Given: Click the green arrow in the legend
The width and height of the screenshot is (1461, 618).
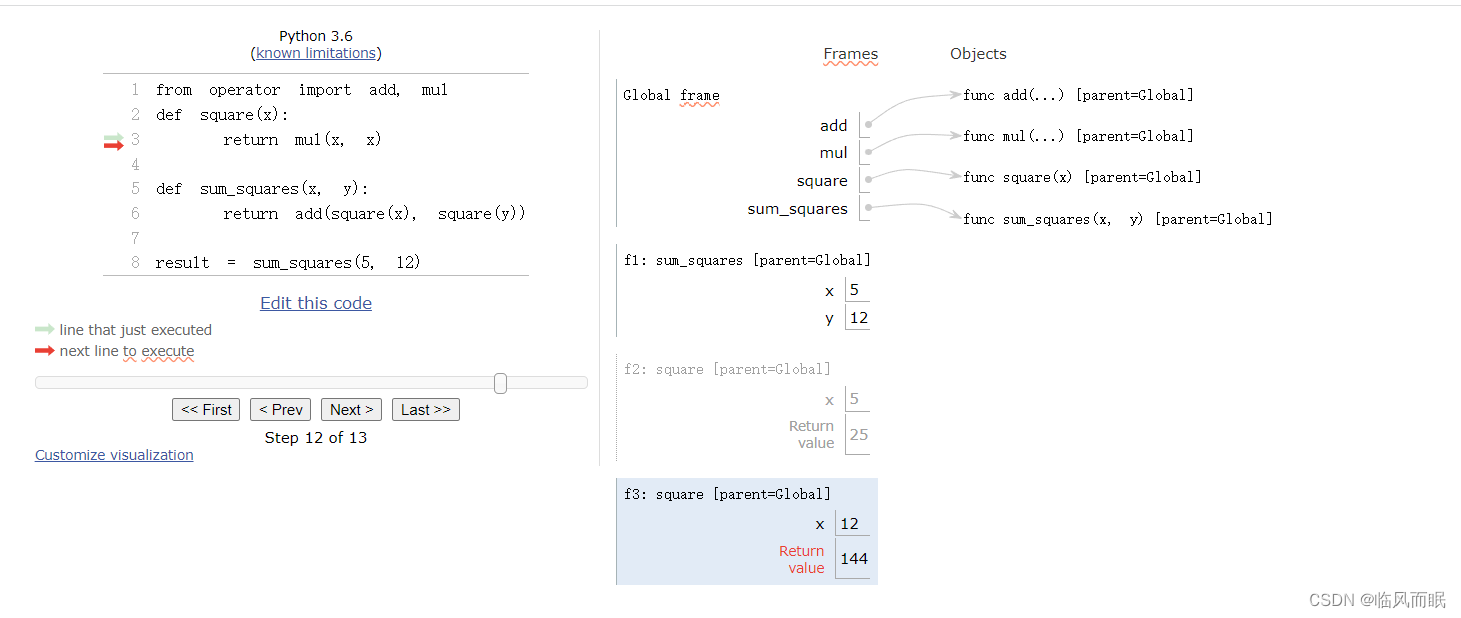Looking at the screenshot, I should (x=44, y=329).
